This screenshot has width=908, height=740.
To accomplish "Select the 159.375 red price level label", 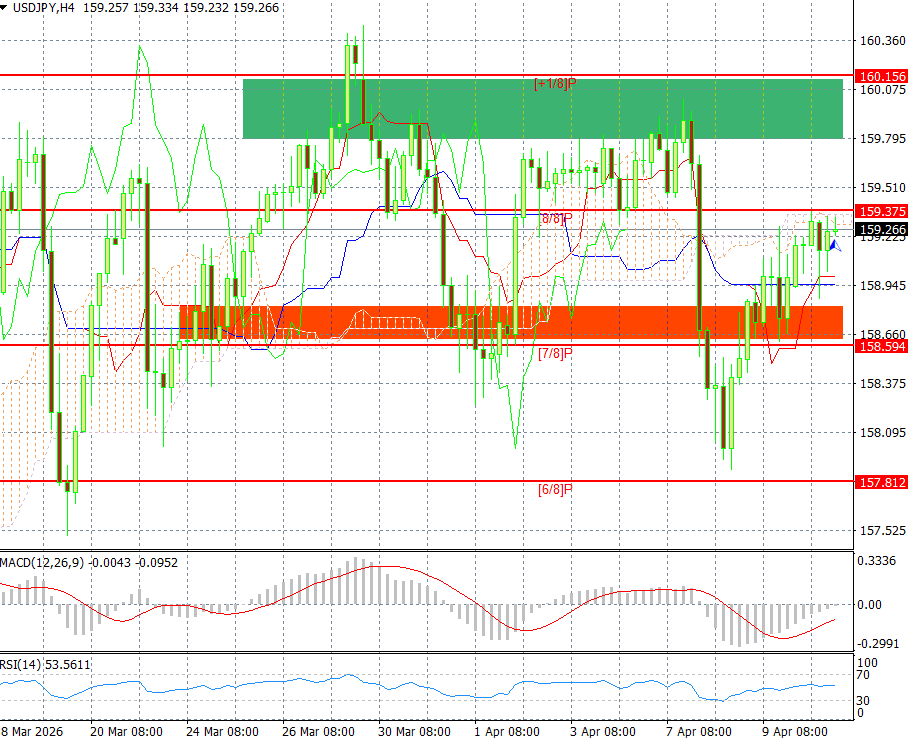I will 881,211.
